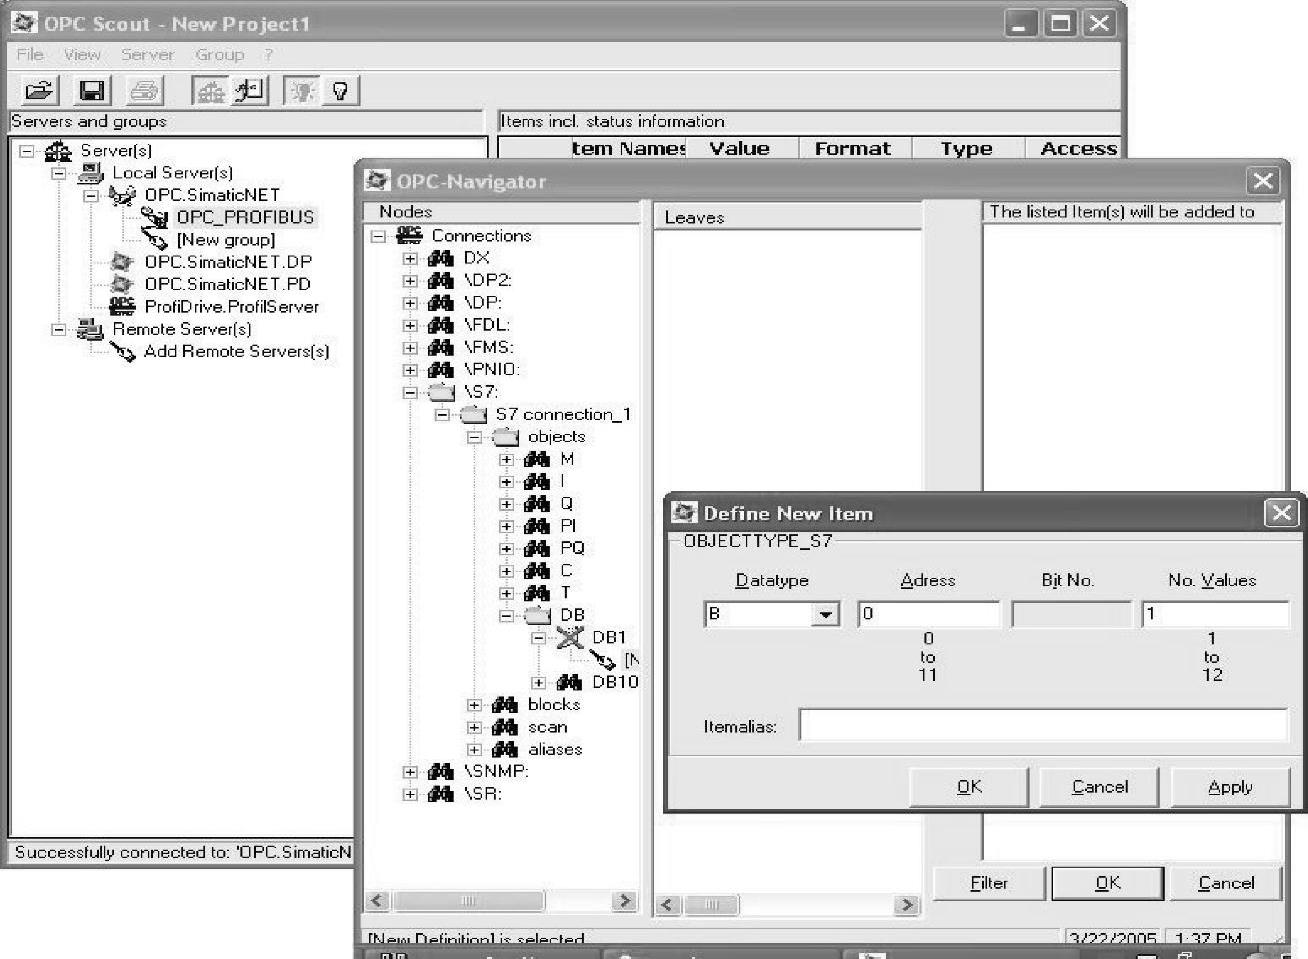Open the Datatype dropdown showing B
Screen dimensions: 1308x959
click(825, 614)
